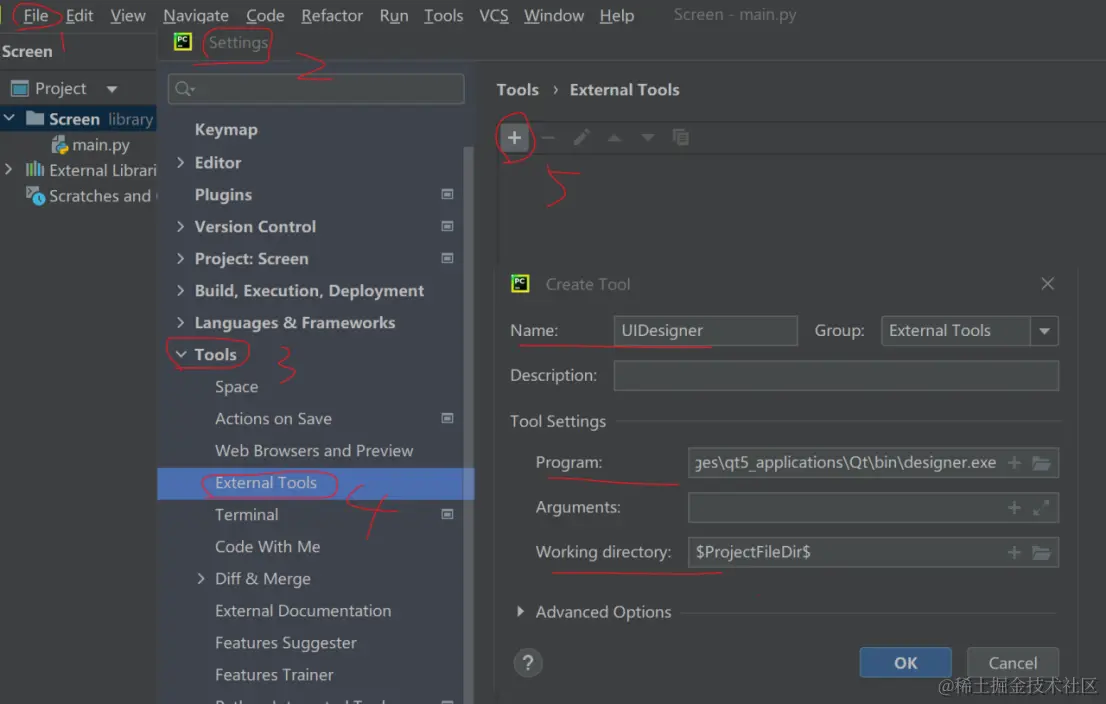Viewport: 1106px width, 704px height.
Task: Click the main.py Python file icon
Action: (x=60, y=145)
